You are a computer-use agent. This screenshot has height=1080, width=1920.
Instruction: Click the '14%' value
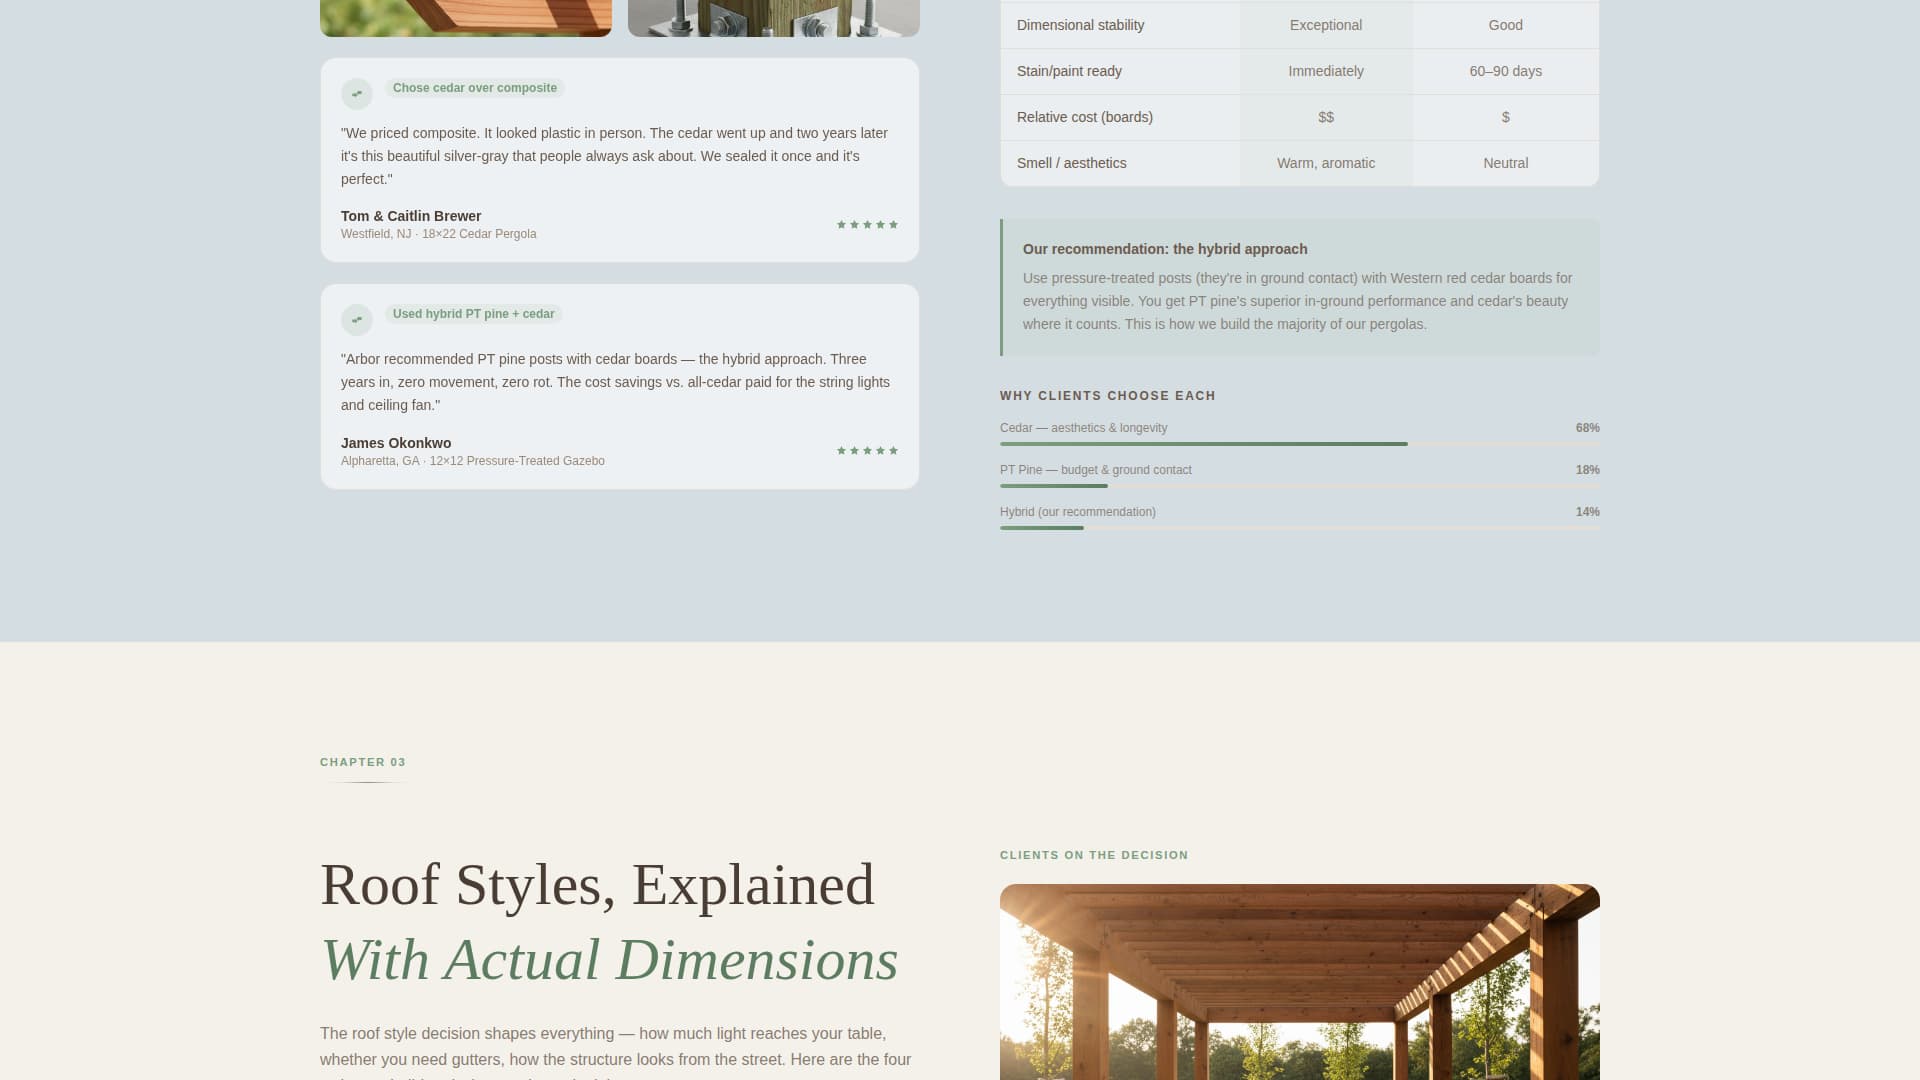coord(1588,512)
